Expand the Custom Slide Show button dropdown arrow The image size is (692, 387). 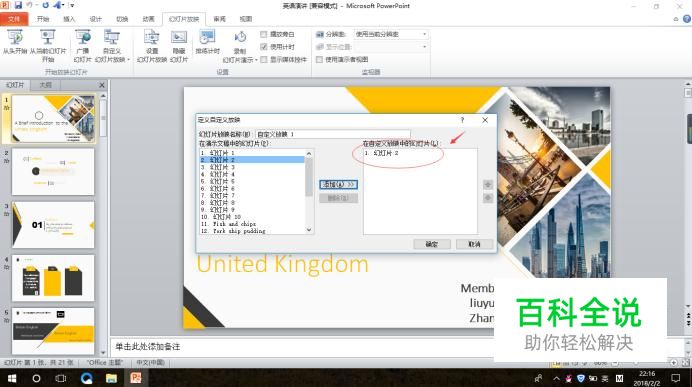click(128, 60)
